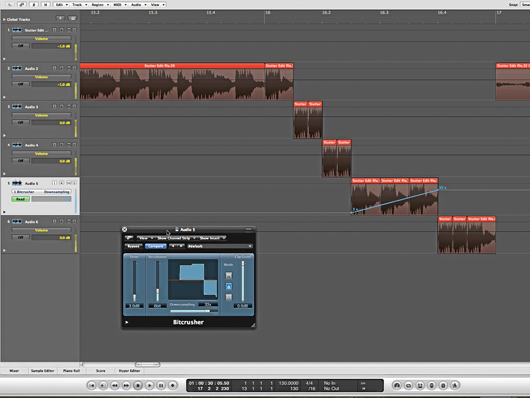
Task: Click the next preset arrow in Bitcrusher
Action: click(181, 246)
